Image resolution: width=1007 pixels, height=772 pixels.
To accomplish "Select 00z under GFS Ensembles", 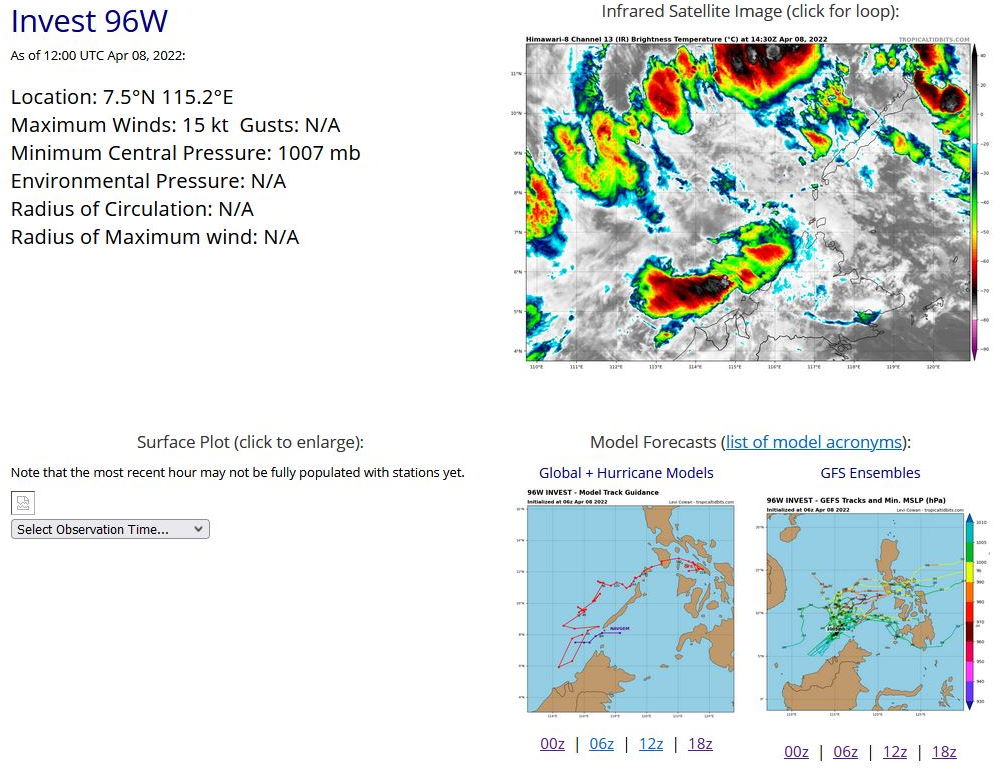I will (x=796, y=752).
